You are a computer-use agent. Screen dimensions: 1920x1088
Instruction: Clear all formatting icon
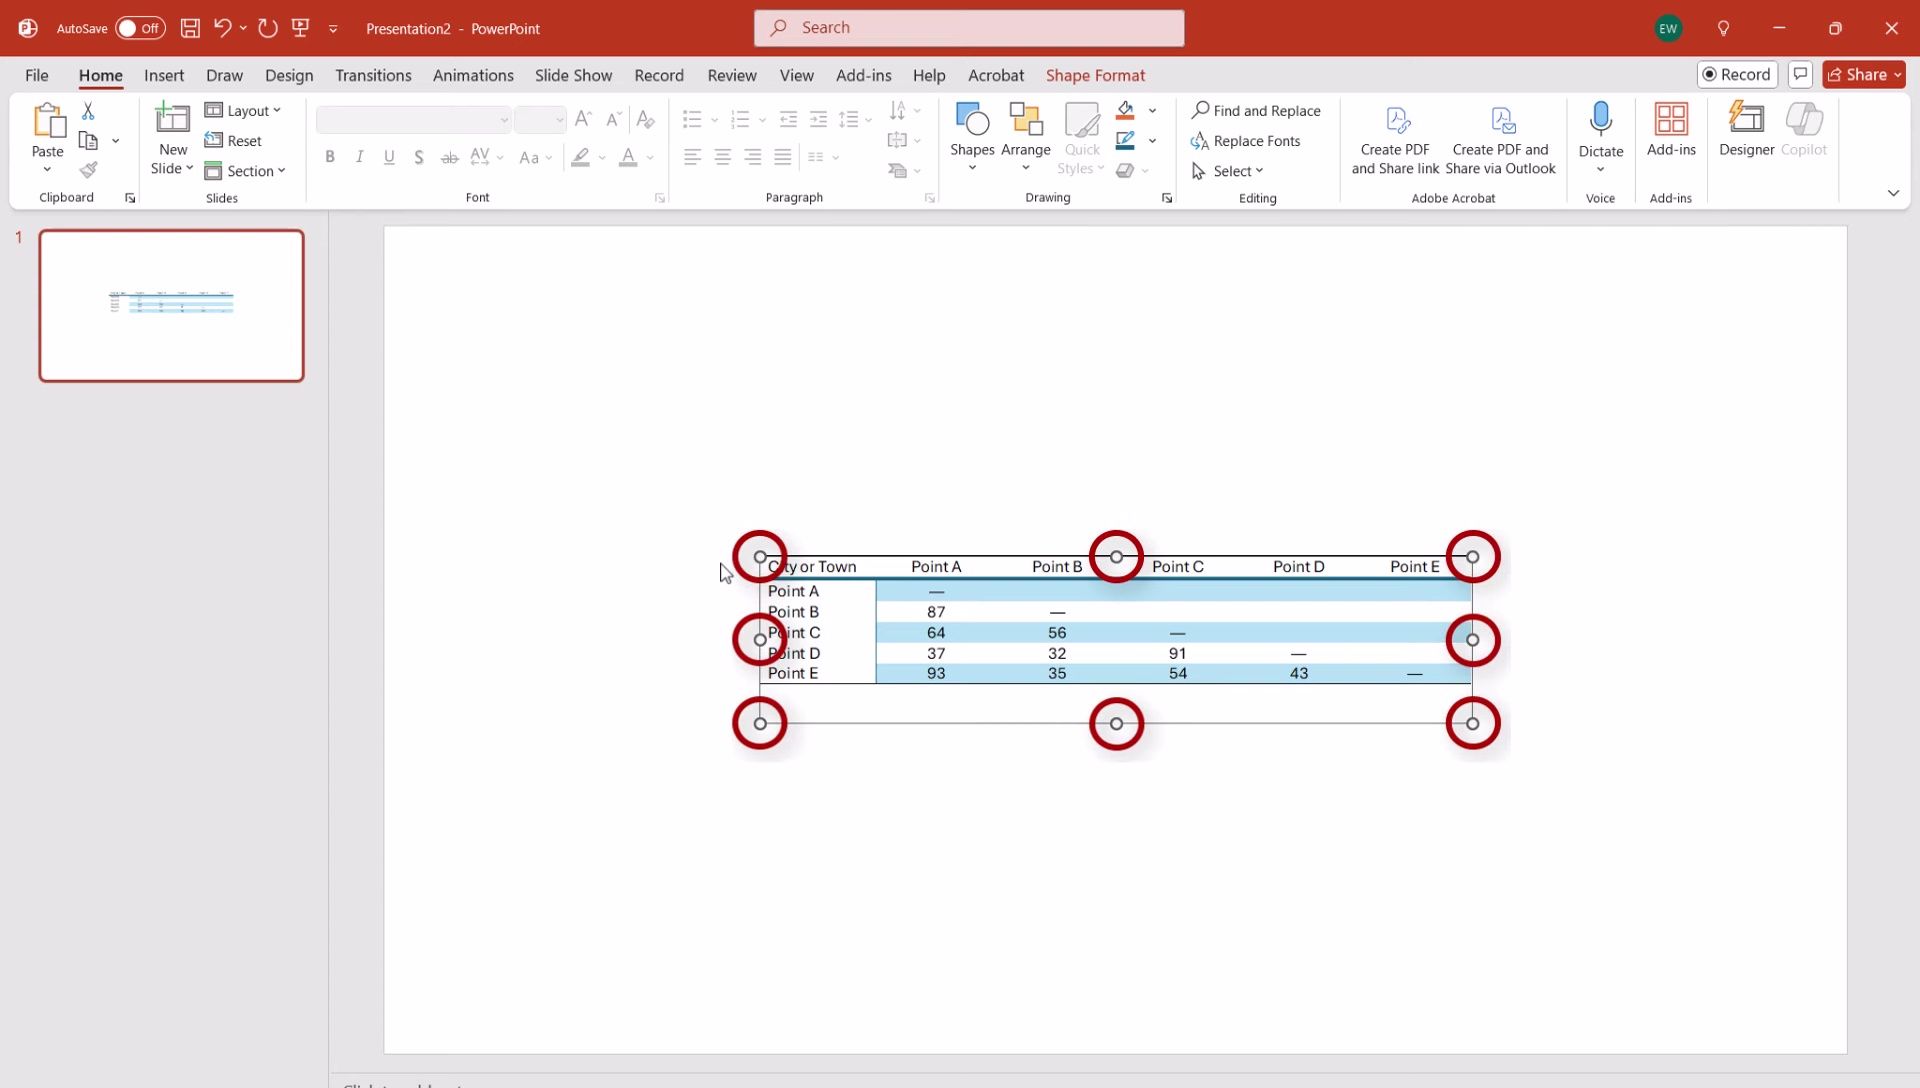point(645,119)
